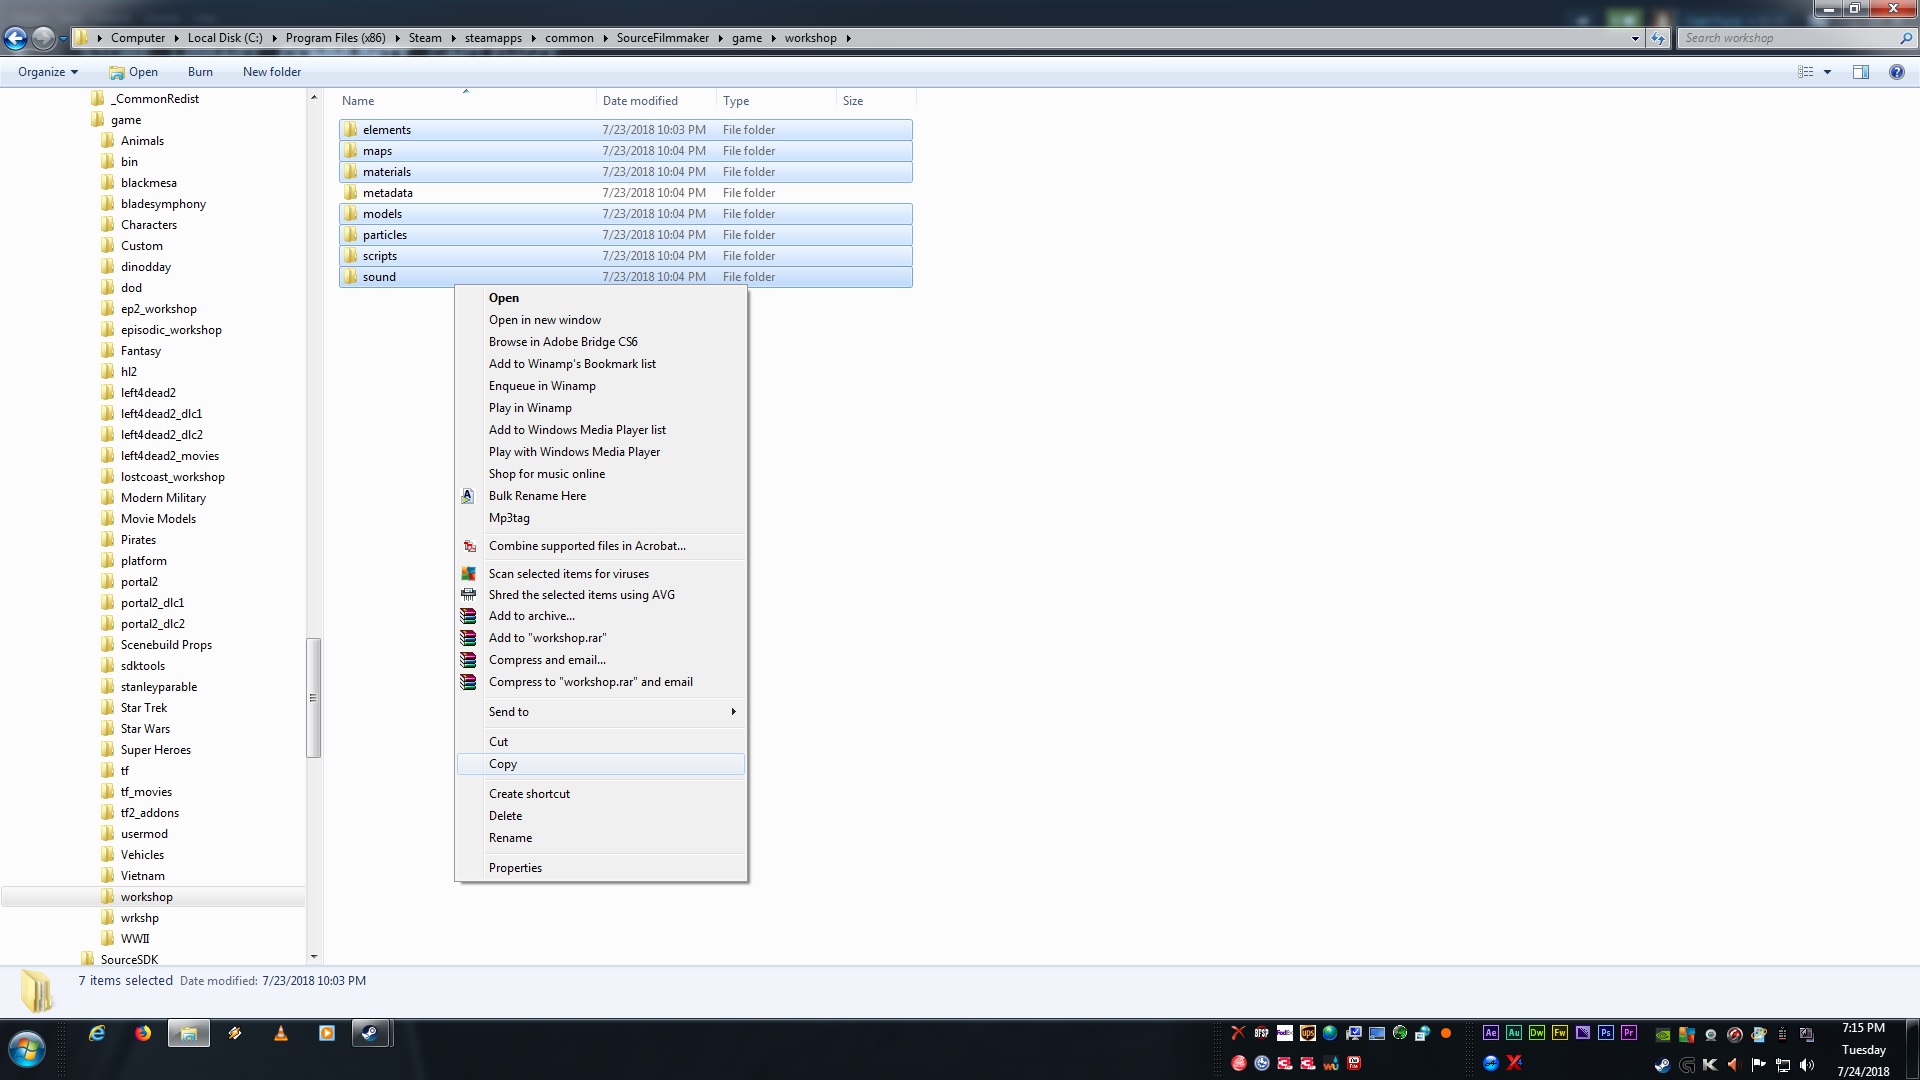Click the refresh icon next to address bar
Screen dimensions: 1920x1080
click(x=1658, y=38)
